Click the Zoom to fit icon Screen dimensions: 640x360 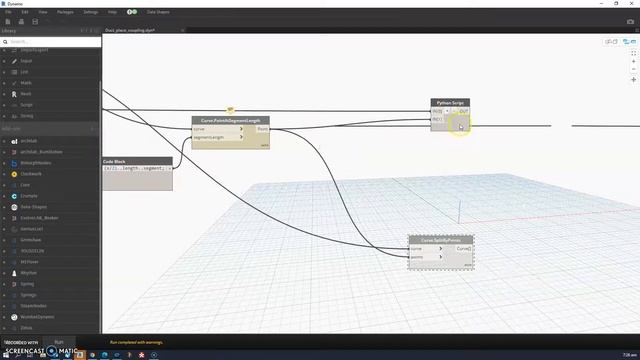click(x=633, y=53)
